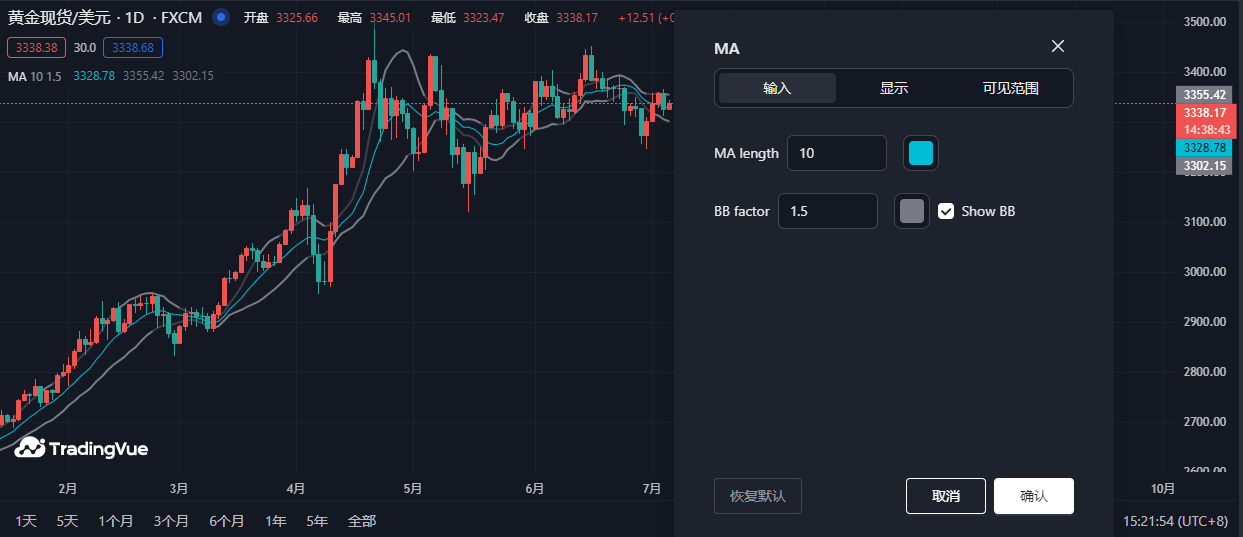
Task: Open the 可见范围 tab
Action: 1010,88
